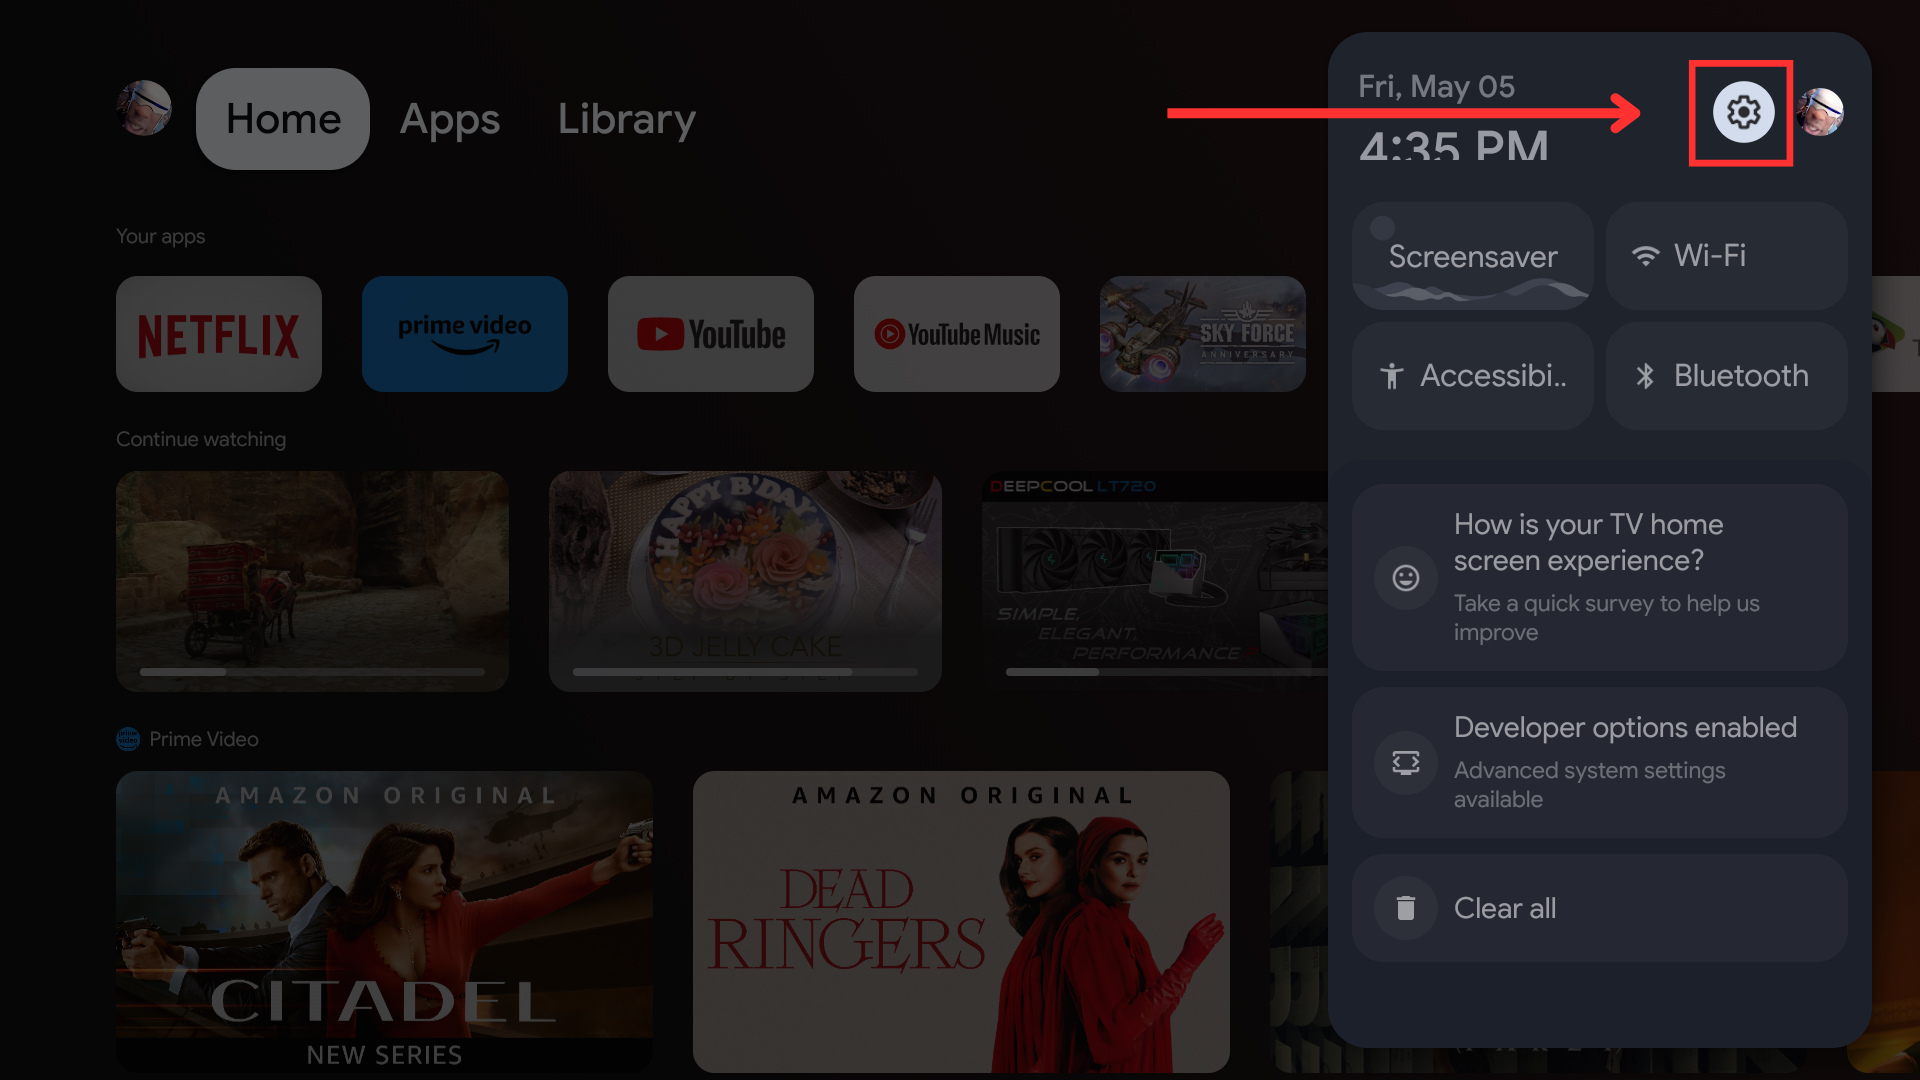Activate the Screensaver tile
Image resolution: width=1920 pixels, height=1080 pixels.
(1472, 256)
